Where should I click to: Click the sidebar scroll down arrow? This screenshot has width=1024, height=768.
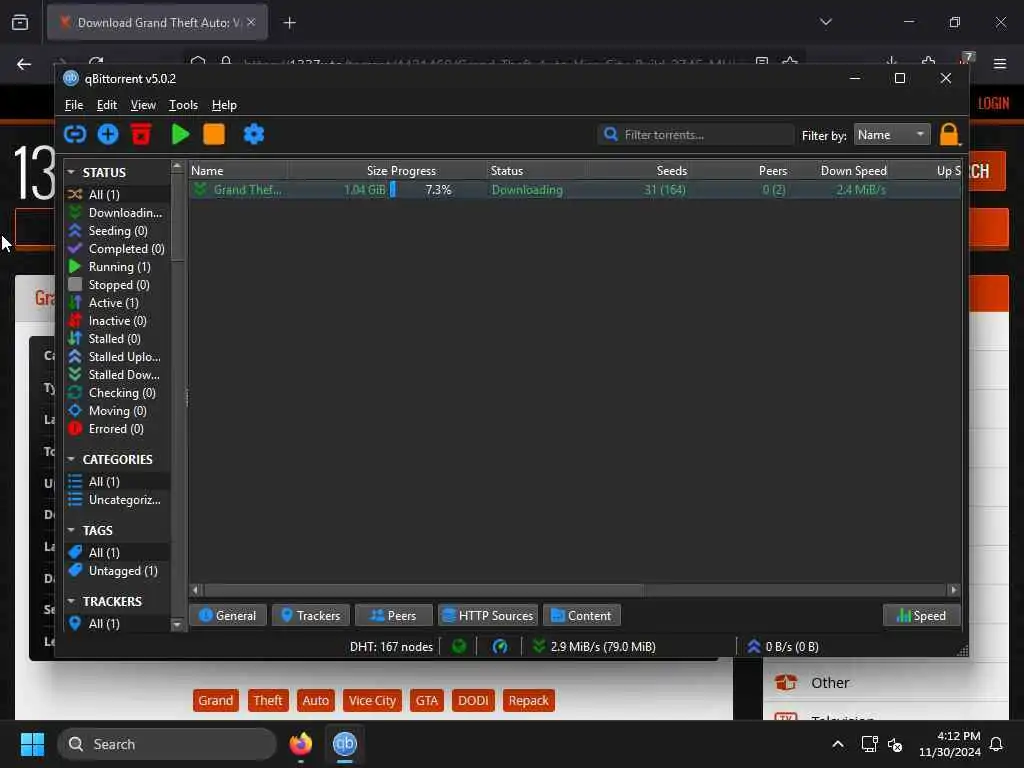(x=177, y=624)
